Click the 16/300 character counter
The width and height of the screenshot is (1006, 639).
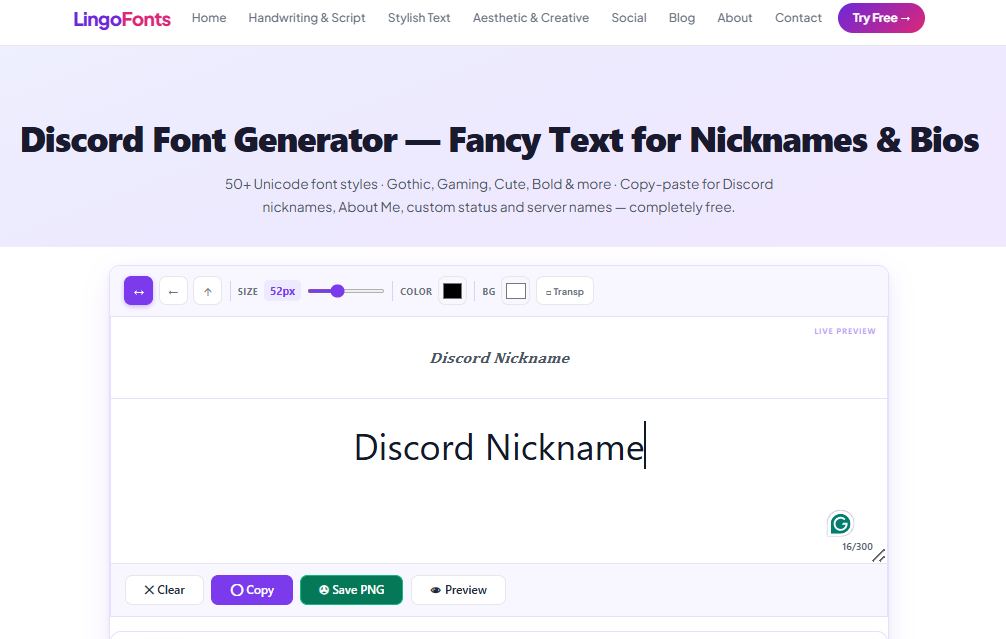click(857, 547)
